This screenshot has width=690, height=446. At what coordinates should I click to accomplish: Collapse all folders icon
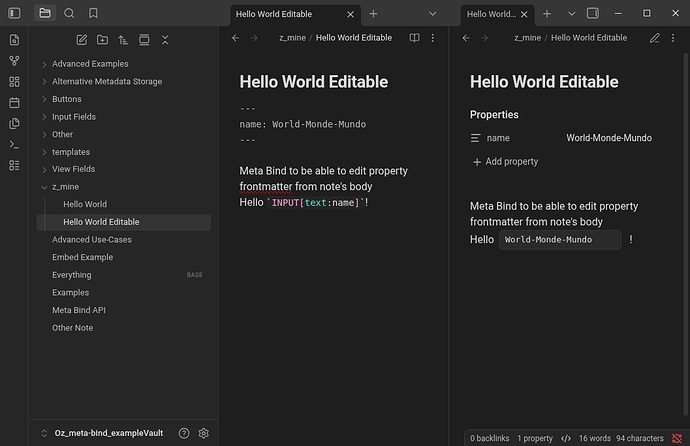[165, 40]
